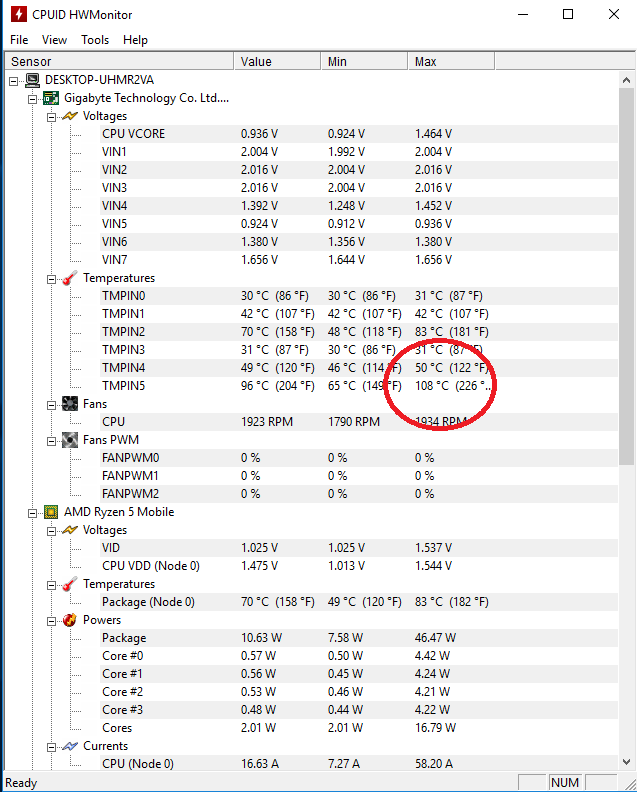Open the Help menu
This screenshot has height=795, width=637.
[x=135, y=40]
